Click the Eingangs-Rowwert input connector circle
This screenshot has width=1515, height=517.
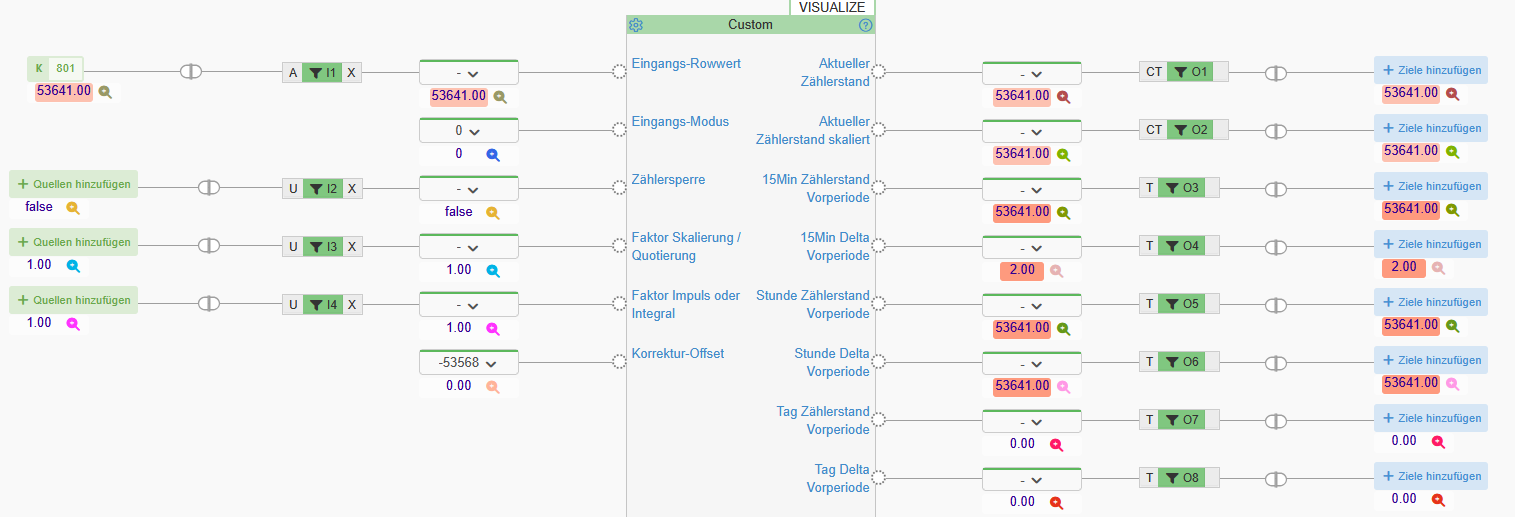619,72
